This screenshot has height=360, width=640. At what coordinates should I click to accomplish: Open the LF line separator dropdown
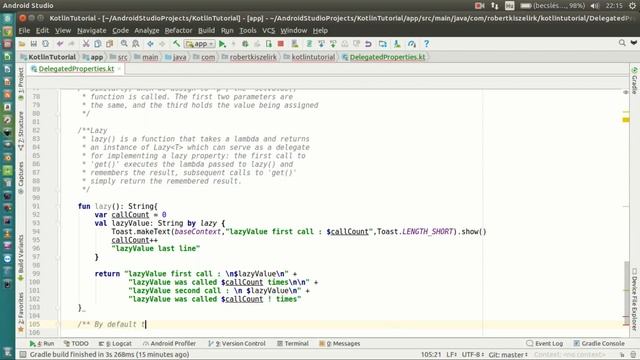point(451,355)
